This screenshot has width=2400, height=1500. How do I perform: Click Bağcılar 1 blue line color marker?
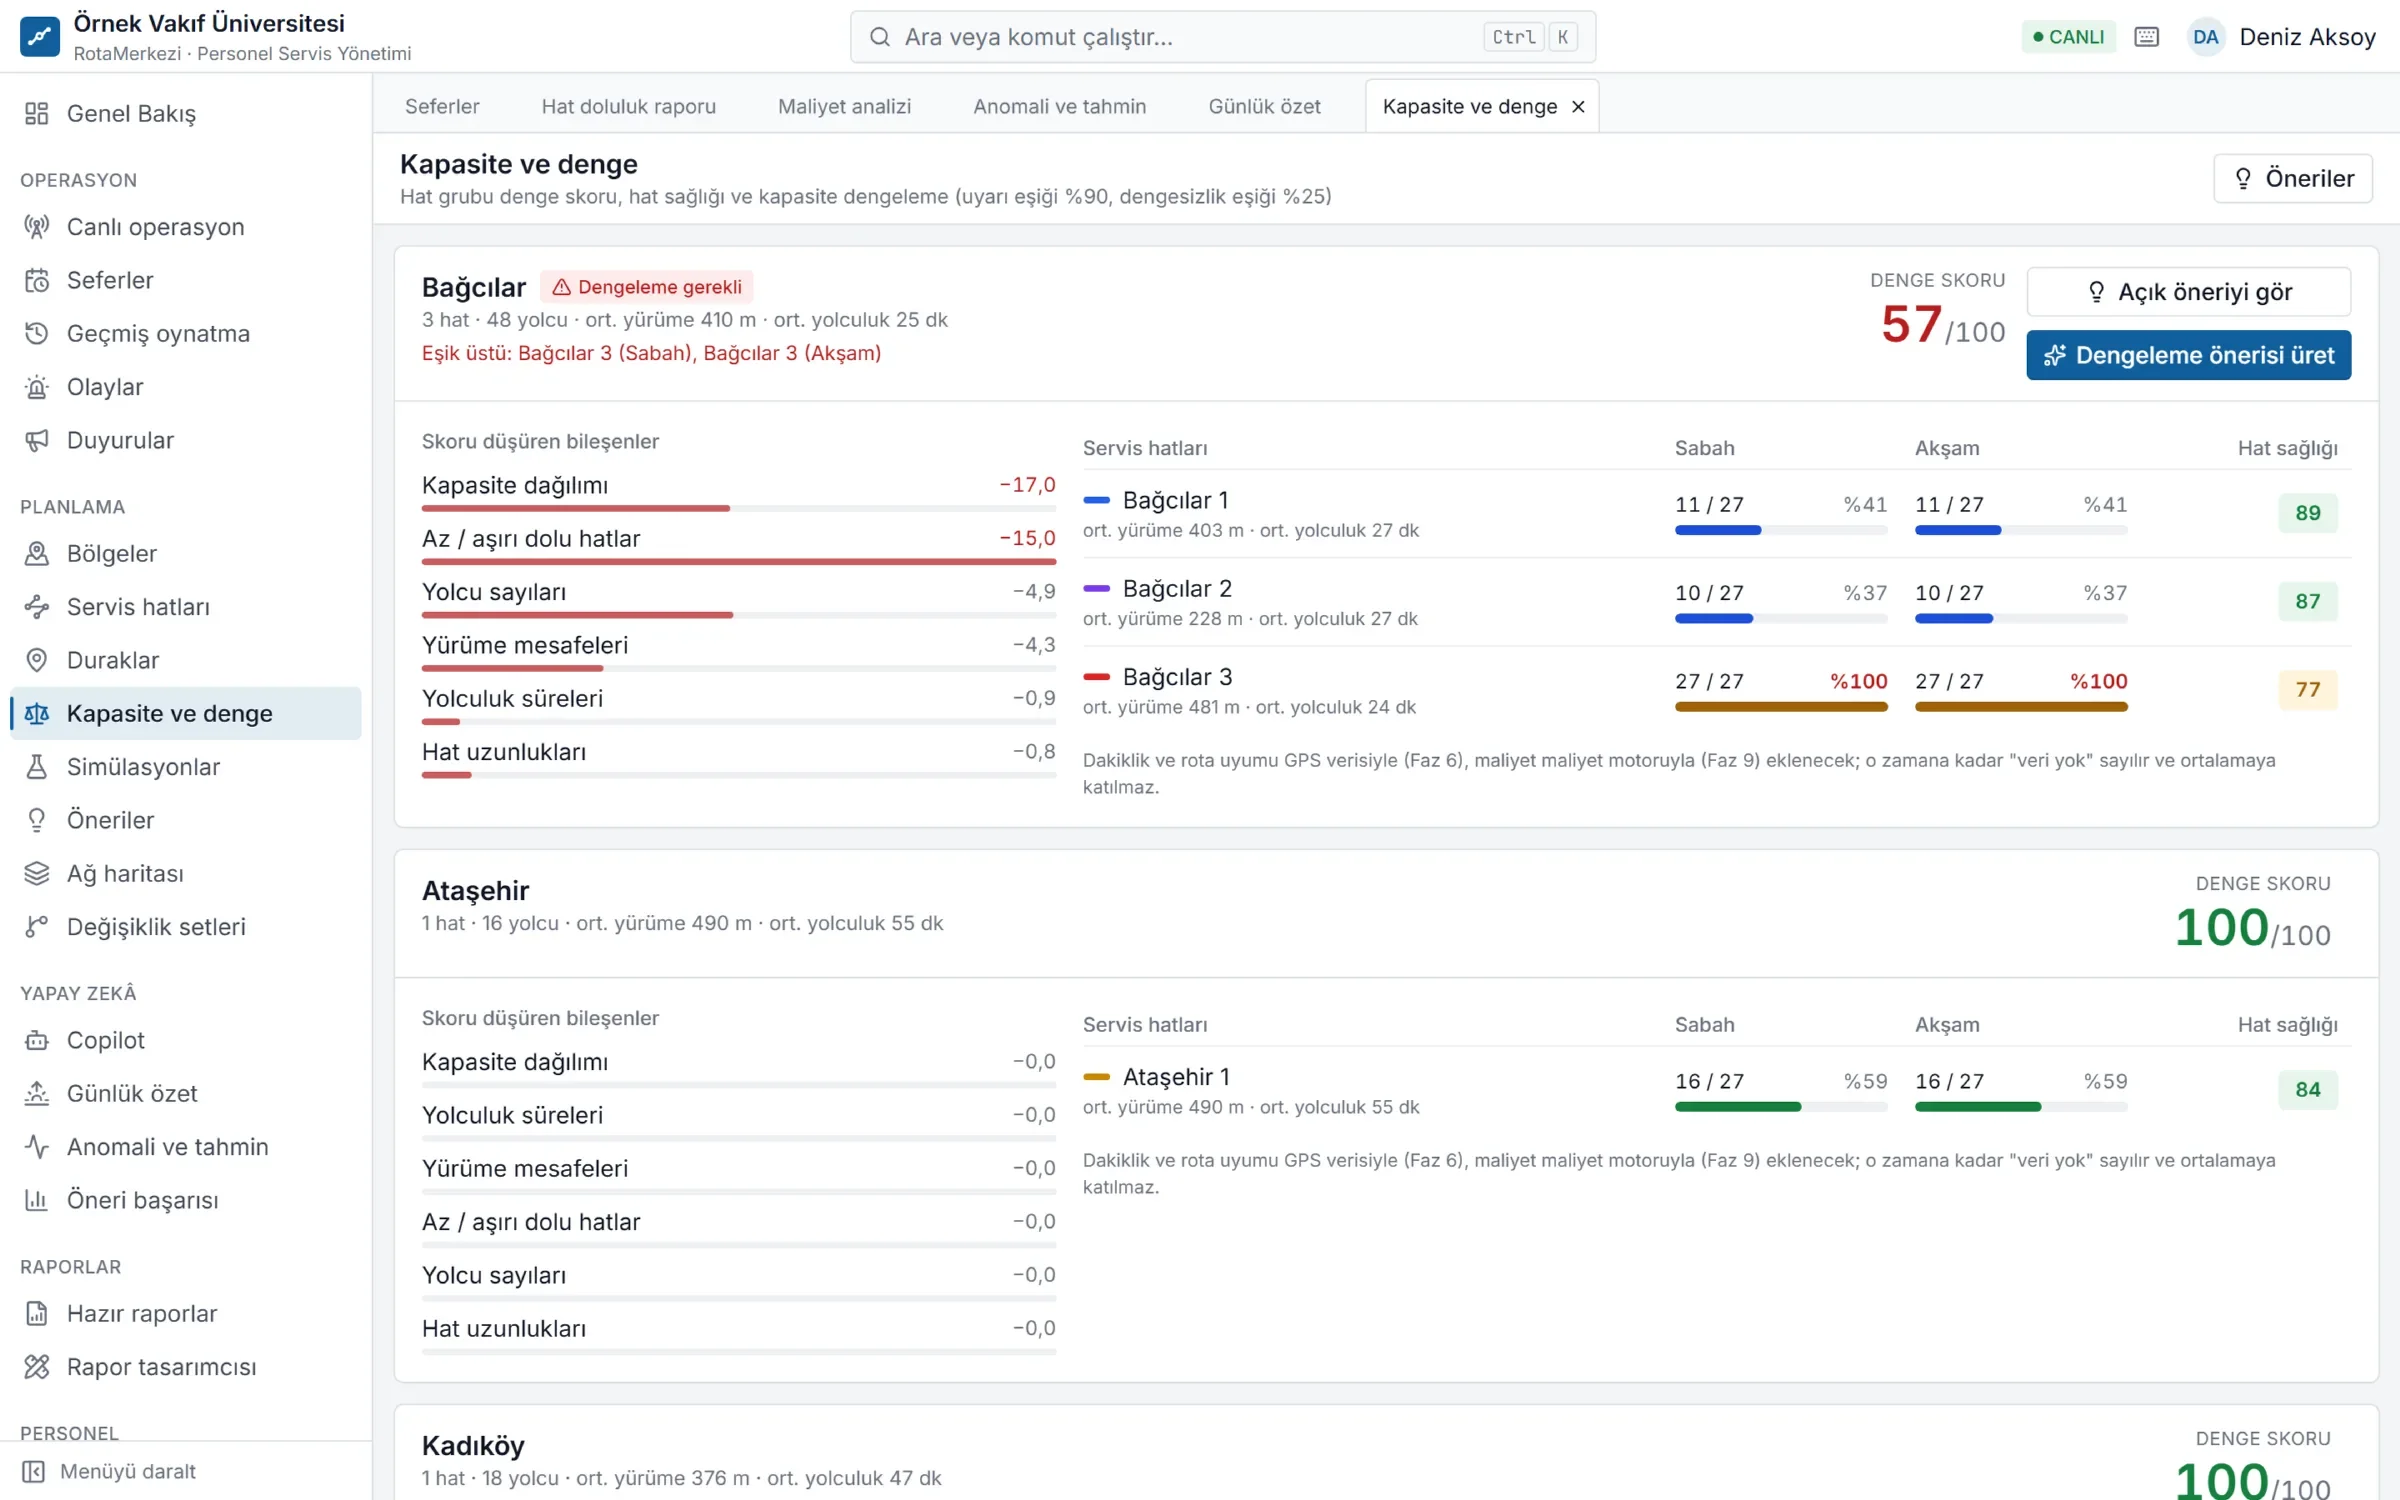pyautogui.click(x=1096, y=500)
